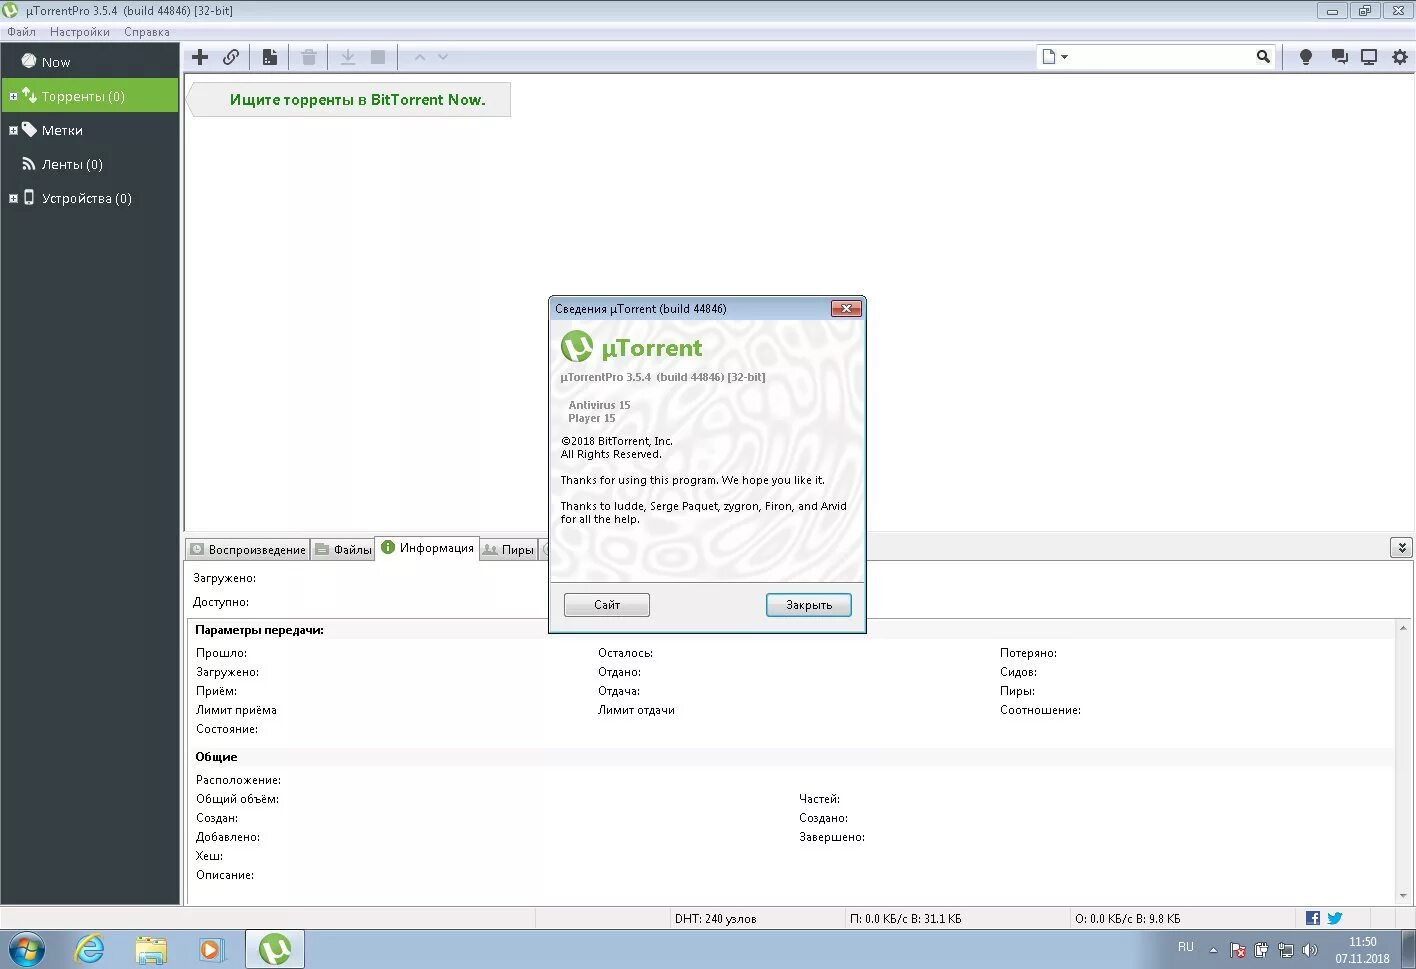The height and width of the screenshot is (969, 1416).
Task: Select Торренты (0) in the sidebar
Action: pos(90,96)
